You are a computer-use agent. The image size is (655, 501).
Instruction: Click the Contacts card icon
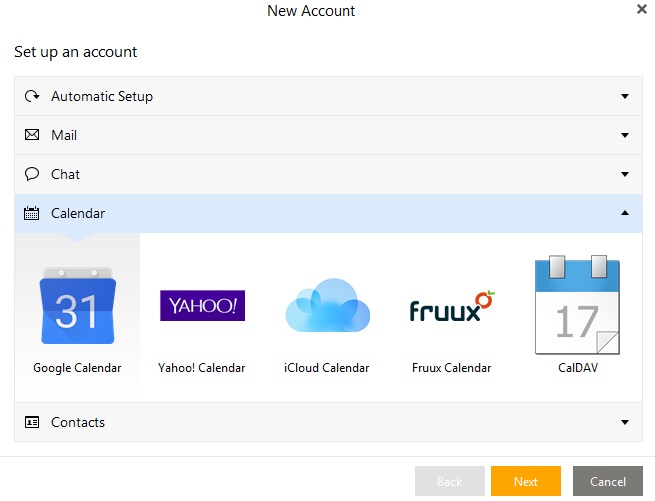click(32, 422)
